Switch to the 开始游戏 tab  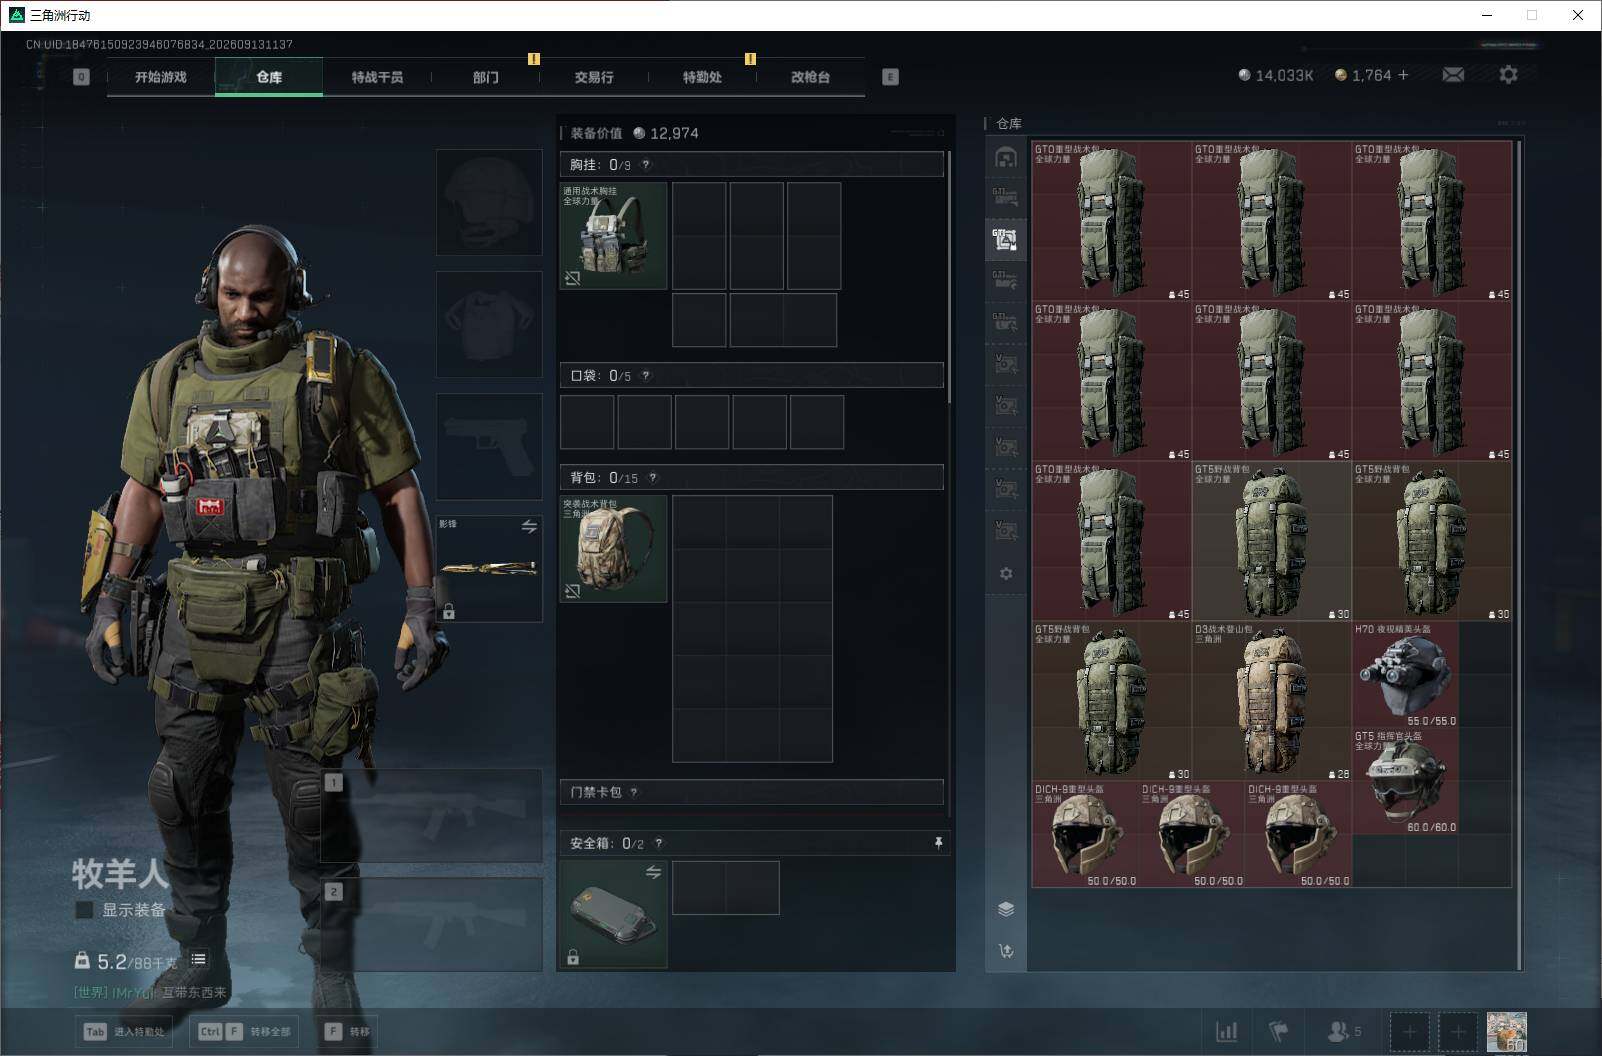point(161,77)
